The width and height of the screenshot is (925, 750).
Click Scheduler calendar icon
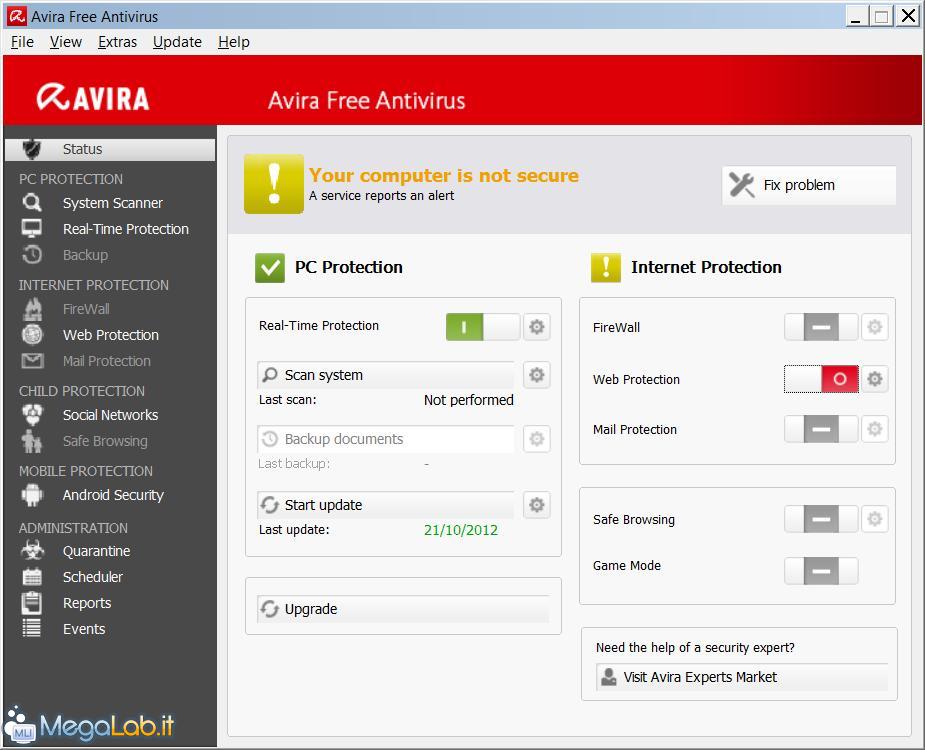[32, 577]
